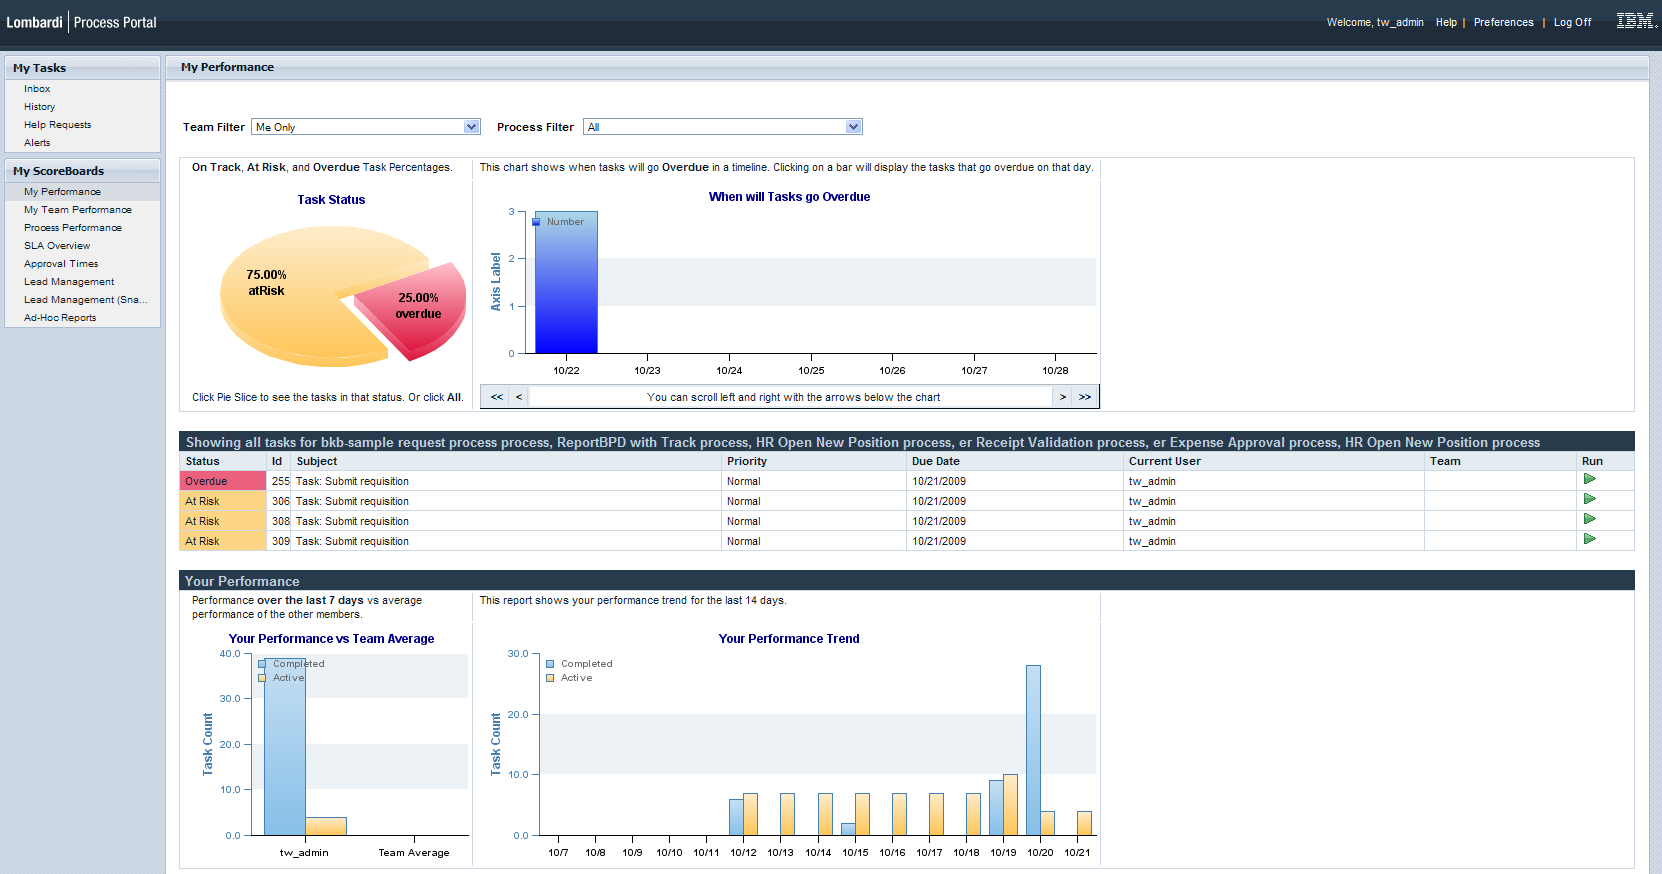The height and width of the screenshot is (874, 1662).
Task: Open Alerts under My Tasks
Action: [37, 143]
